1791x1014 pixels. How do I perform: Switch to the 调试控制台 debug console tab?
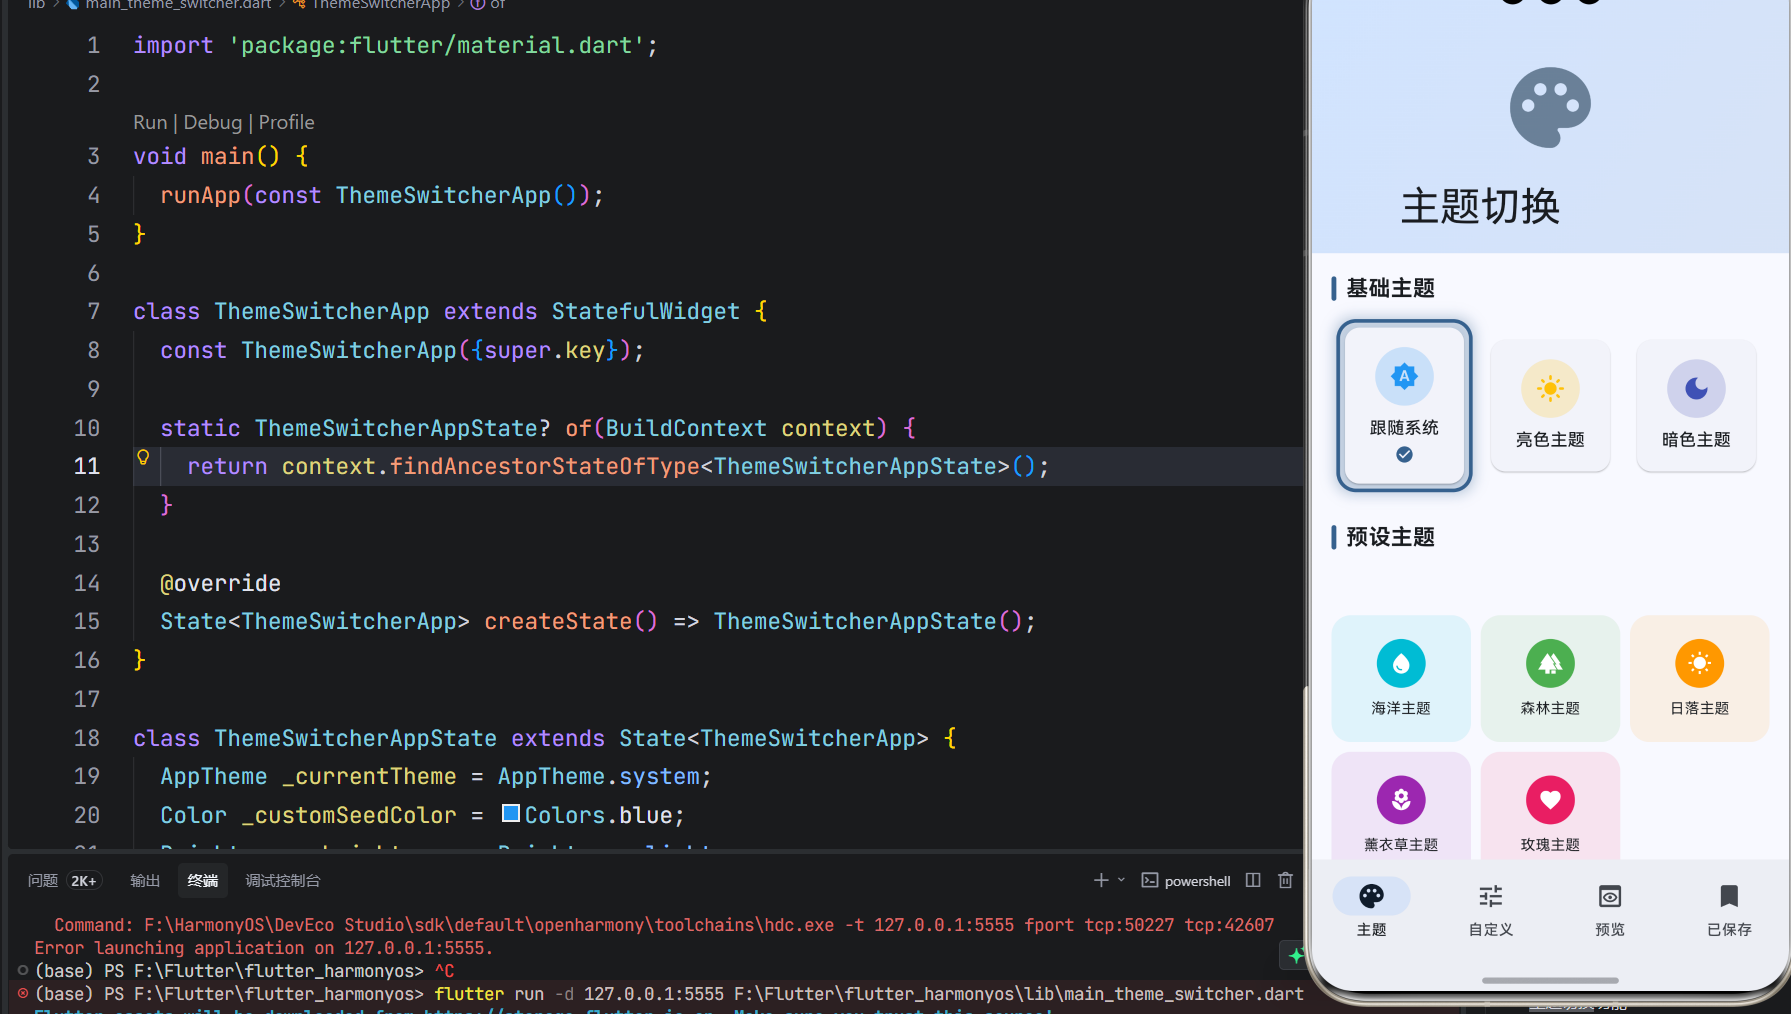coord(283,880)
